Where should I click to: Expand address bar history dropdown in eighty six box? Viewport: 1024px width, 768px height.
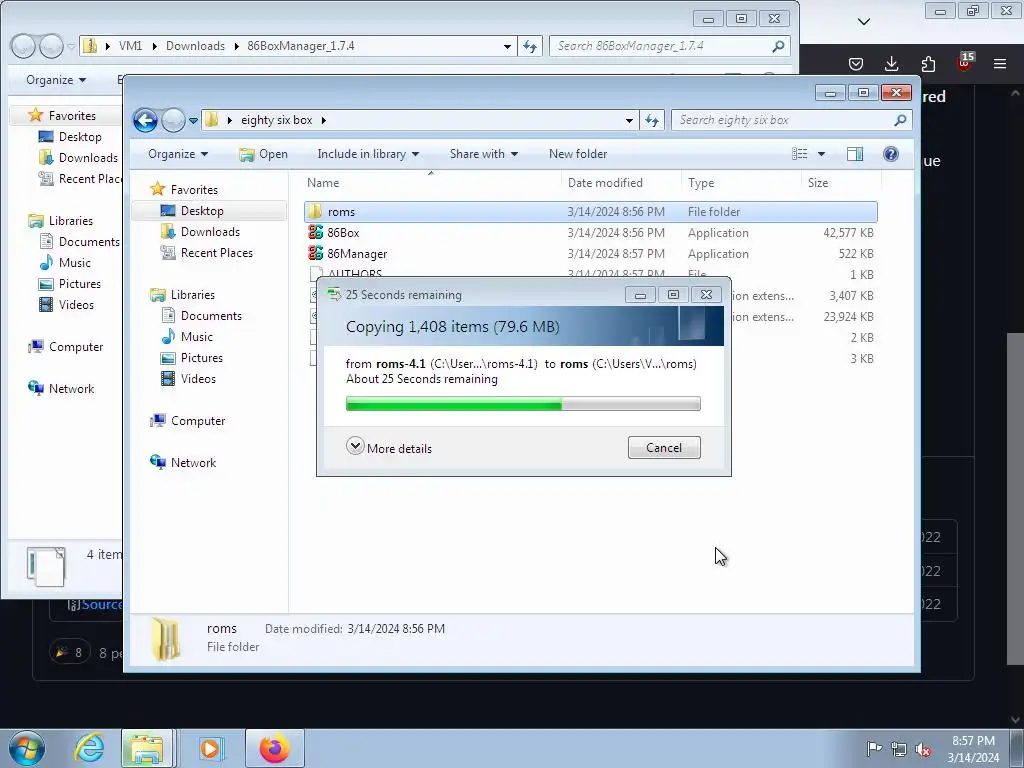pos(629,121)
